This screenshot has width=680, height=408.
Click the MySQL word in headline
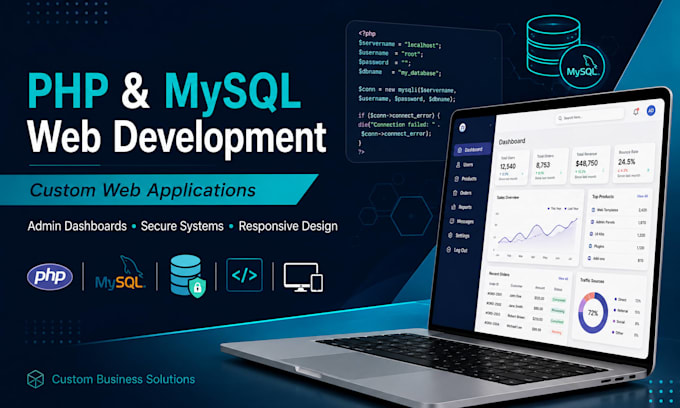[232, 92]
